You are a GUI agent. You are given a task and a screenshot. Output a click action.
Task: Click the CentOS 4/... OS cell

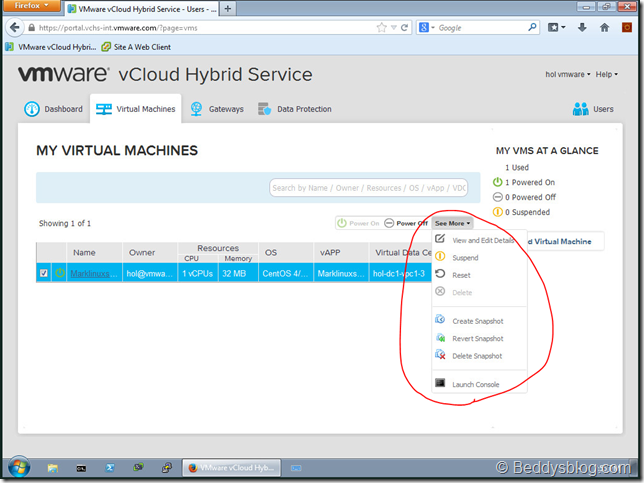(286, 274)
